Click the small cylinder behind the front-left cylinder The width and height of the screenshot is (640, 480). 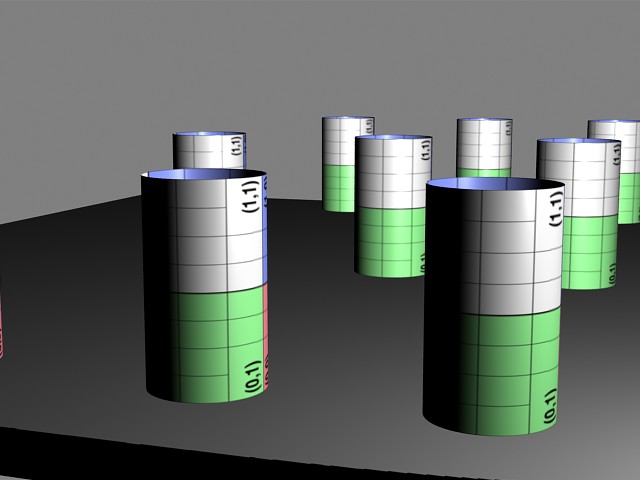pos(208,150)
